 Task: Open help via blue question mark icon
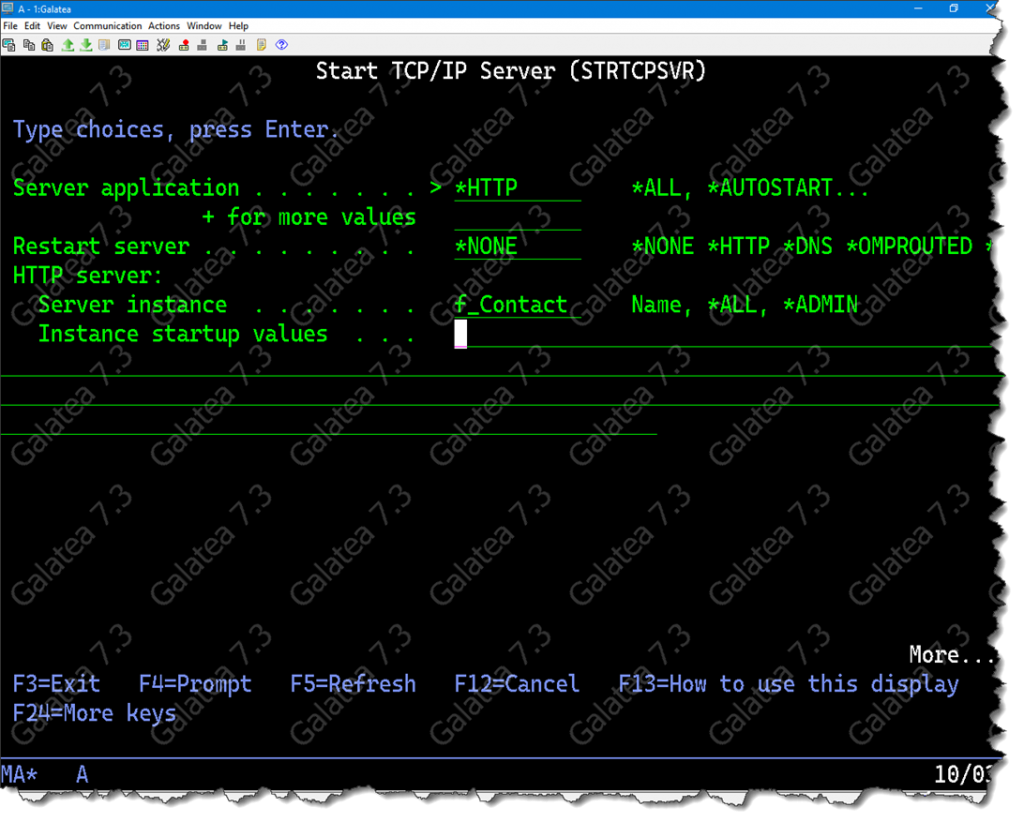(281, 44)
